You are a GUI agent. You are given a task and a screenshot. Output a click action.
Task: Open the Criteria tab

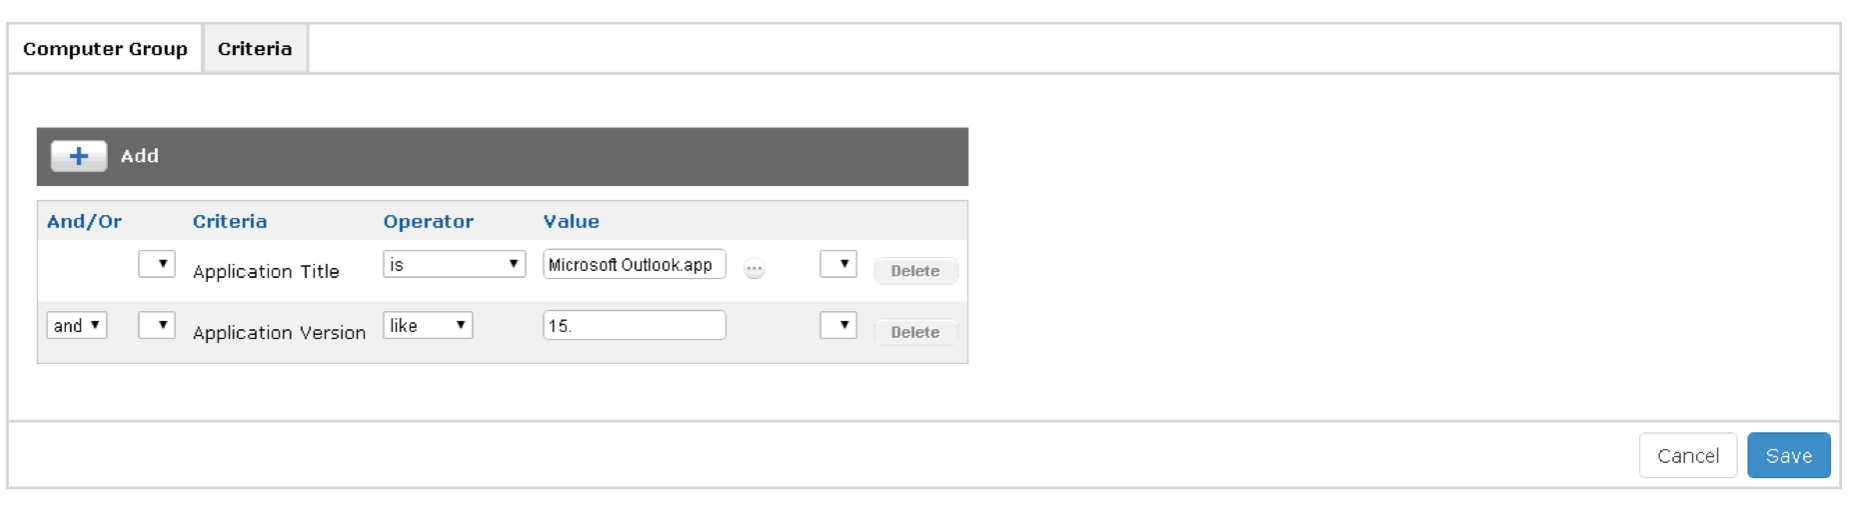[255, 49]
